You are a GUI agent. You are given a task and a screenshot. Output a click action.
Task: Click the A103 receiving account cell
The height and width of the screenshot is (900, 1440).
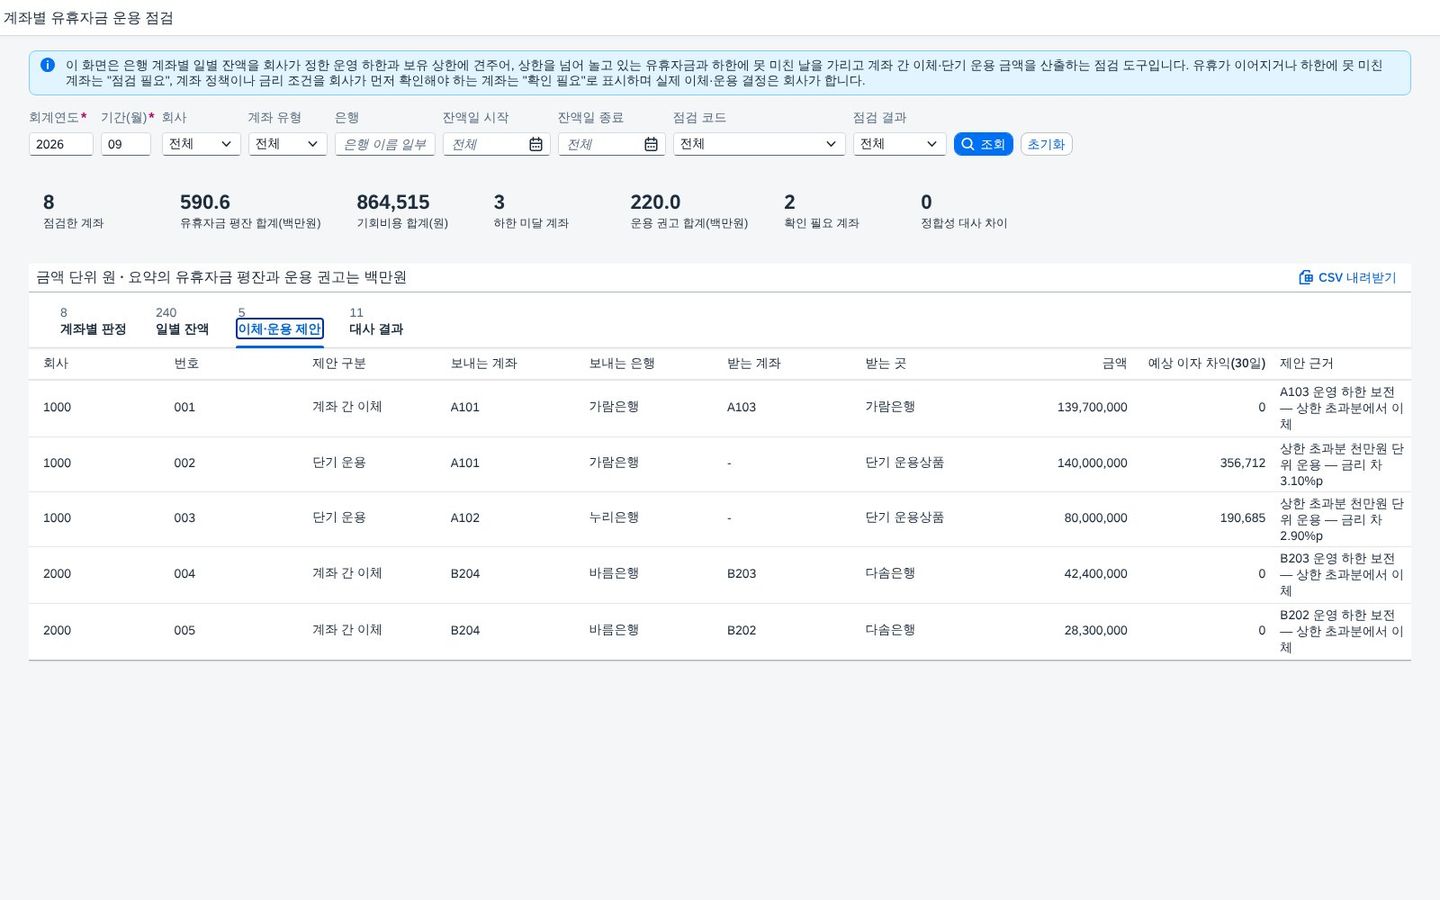(x=742, y=408)
